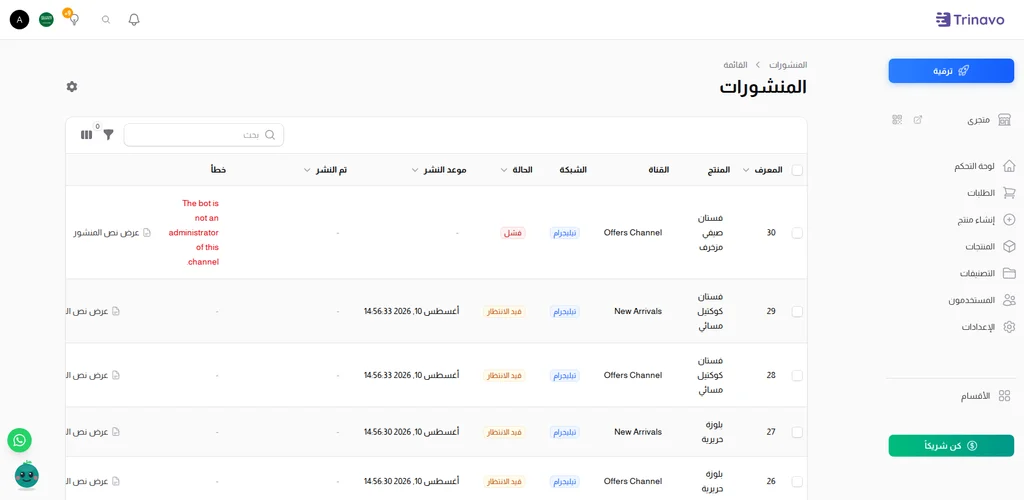The width and height of the screenshot is (1024, 500).
Task: Click document icon in row 30
Action: pyautogui.click(x=147, y=233)
